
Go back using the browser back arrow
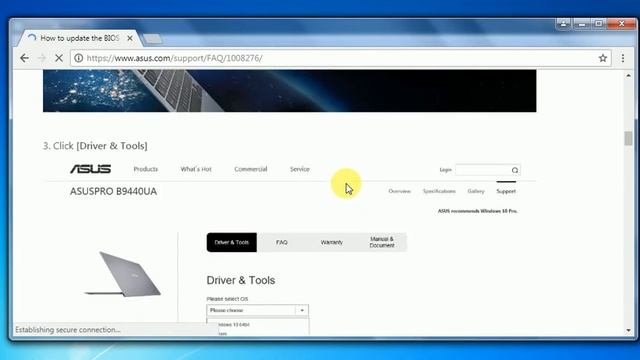(24, 58)
